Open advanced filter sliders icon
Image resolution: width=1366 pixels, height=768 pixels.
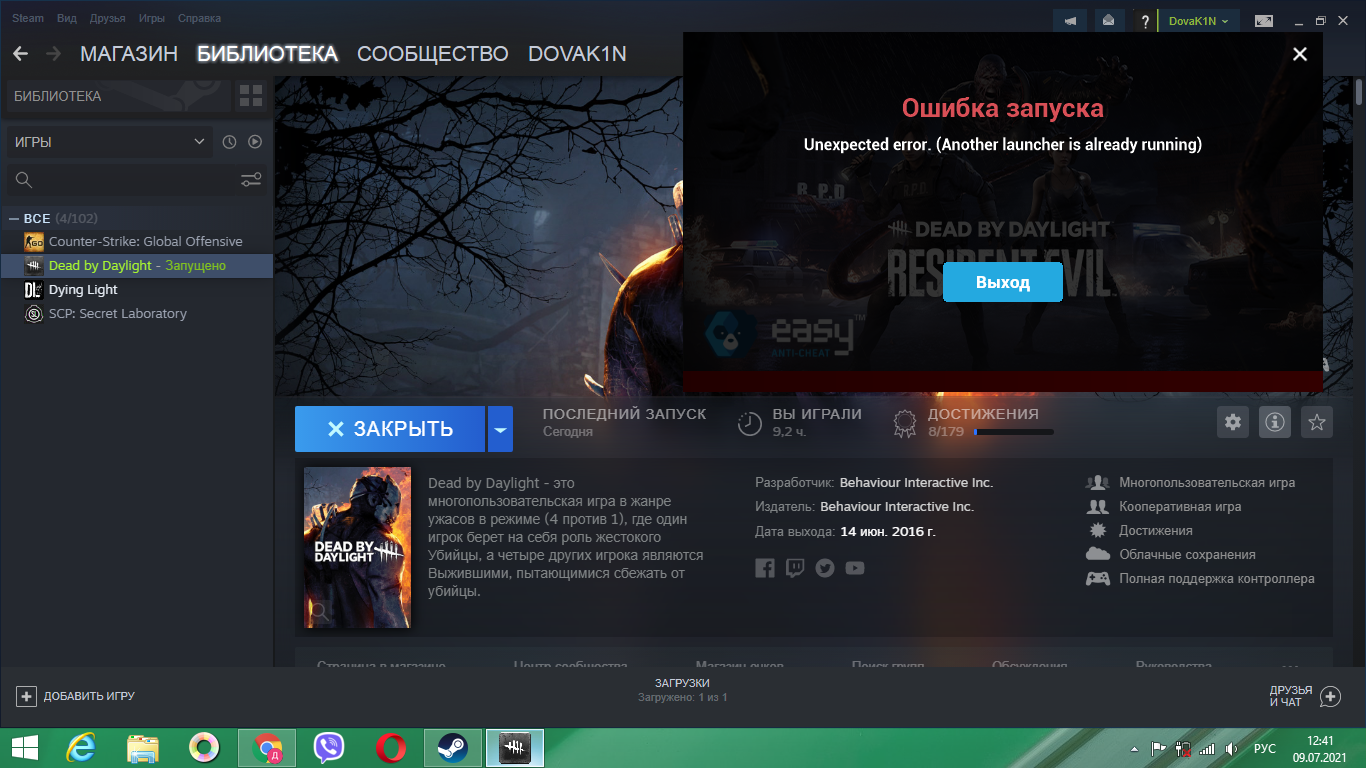[x=251, y=180]
